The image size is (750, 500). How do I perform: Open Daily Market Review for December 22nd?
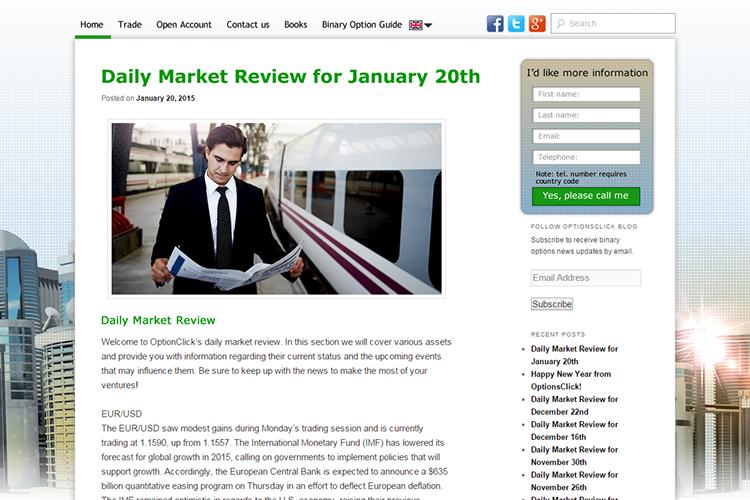point(574,405)
